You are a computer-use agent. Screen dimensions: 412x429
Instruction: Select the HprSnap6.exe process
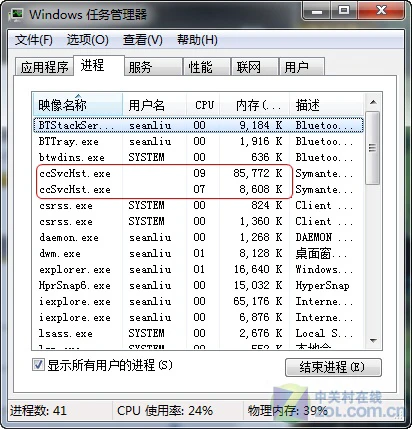click(x=198, y=285)
